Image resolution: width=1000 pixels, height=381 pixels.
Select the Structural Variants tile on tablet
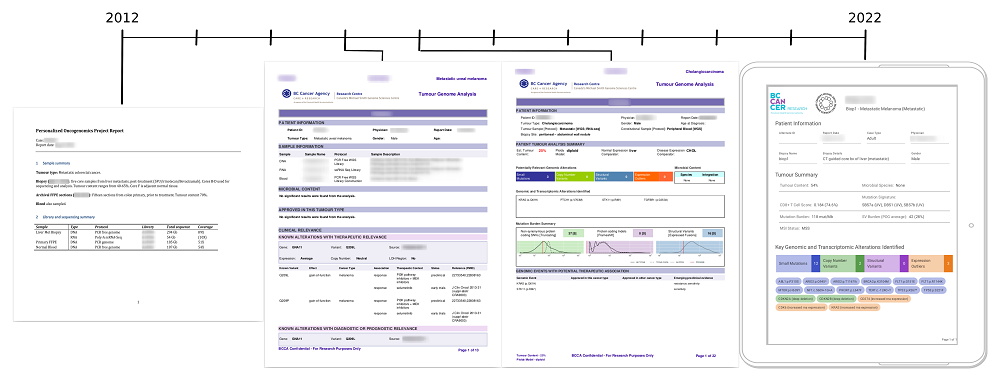click(886, 263)
